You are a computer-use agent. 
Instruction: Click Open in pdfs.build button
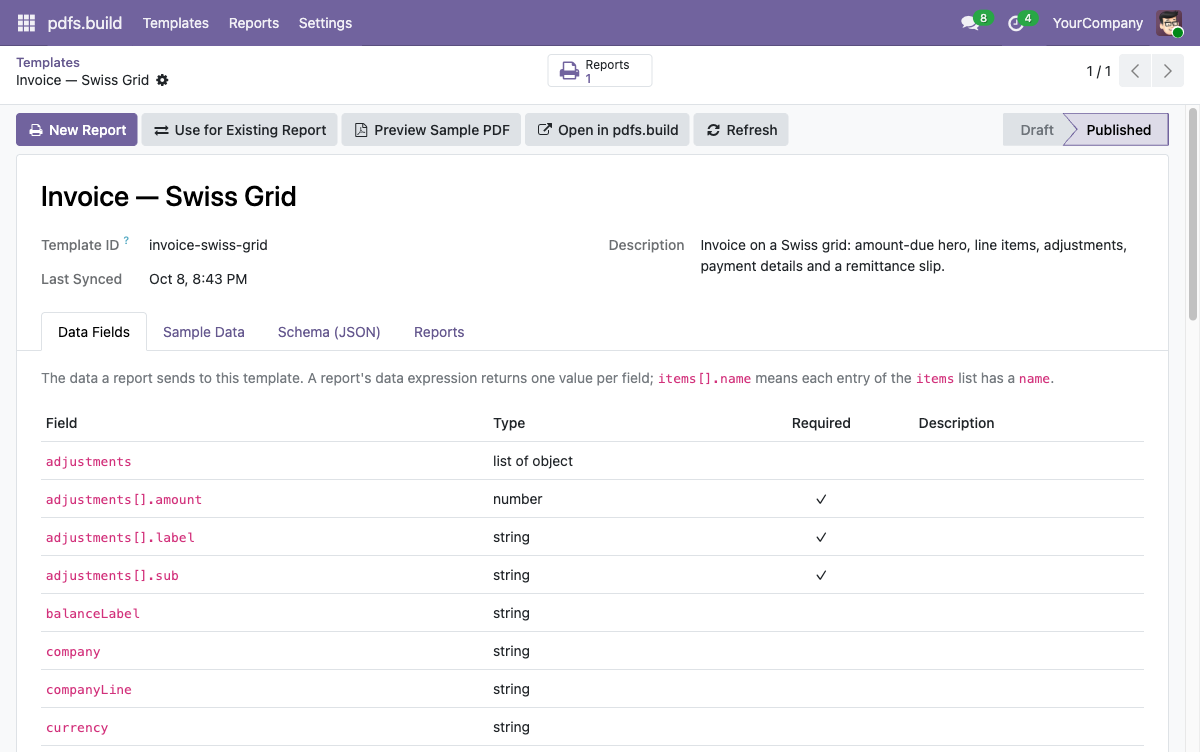608,130
